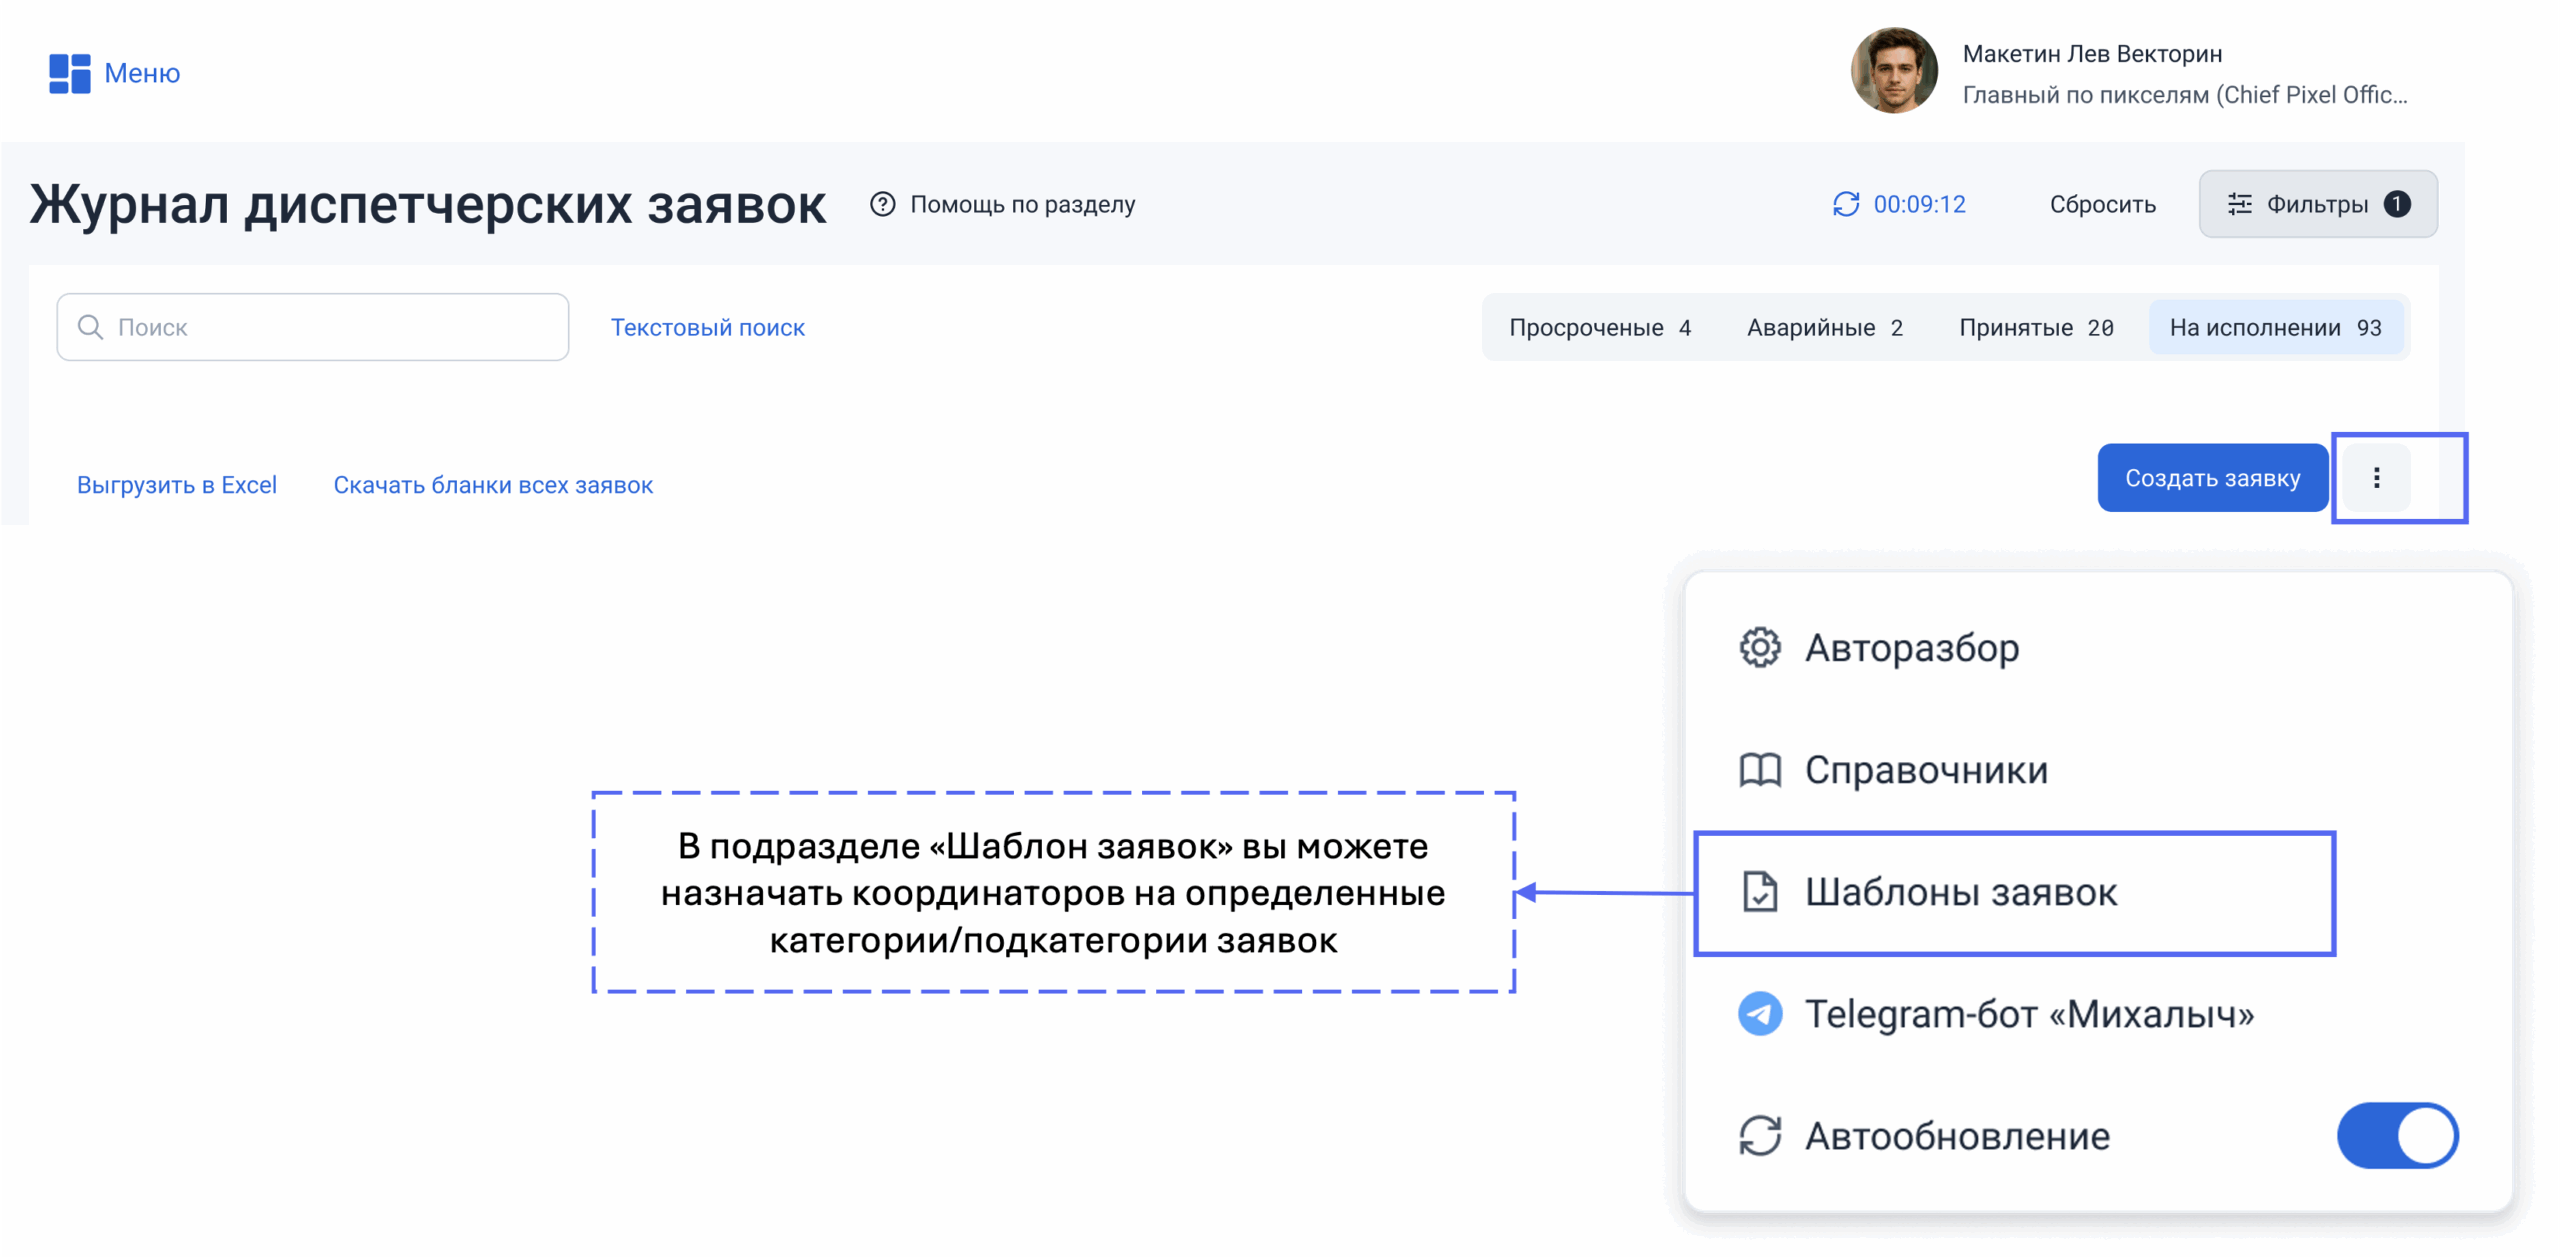Click the Telegram bot icon
Image resolution: width=2560 pixels, height=1260 pixels.
(x=1760, y=1014)
